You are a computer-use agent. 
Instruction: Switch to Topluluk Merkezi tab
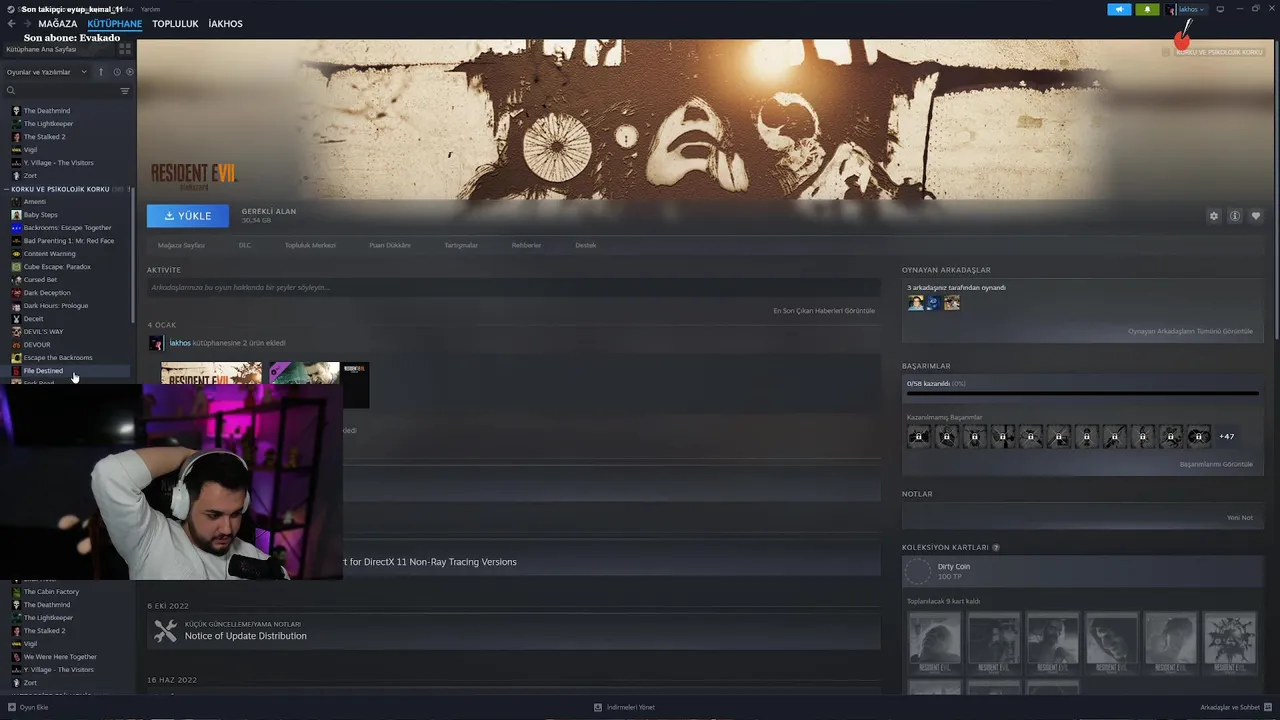[310, 245]
